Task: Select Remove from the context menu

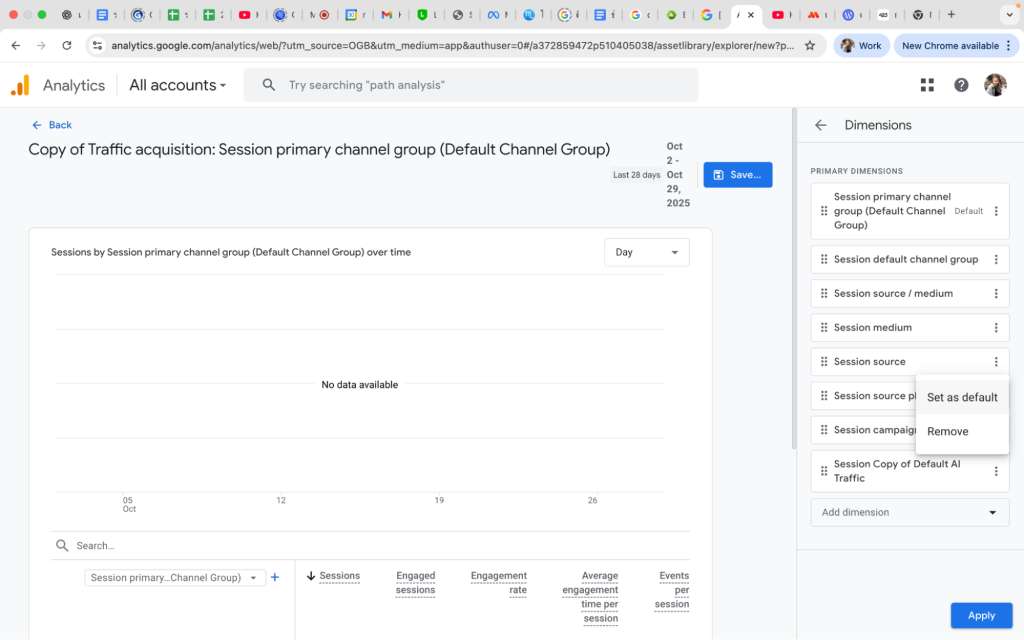Action: (948, 432)
